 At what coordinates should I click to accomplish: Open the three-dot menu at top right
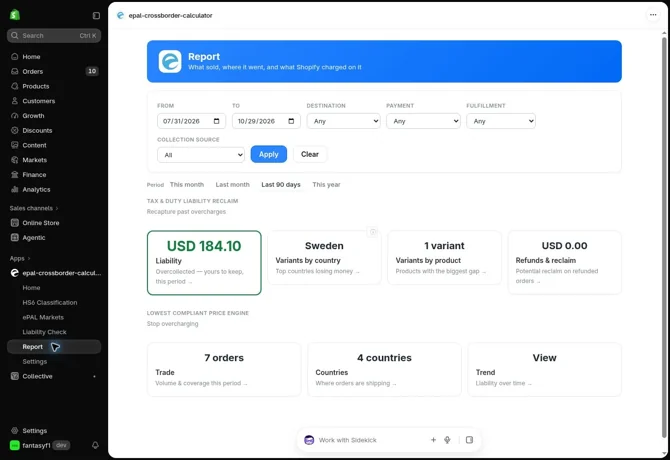[x=653, y=15]
